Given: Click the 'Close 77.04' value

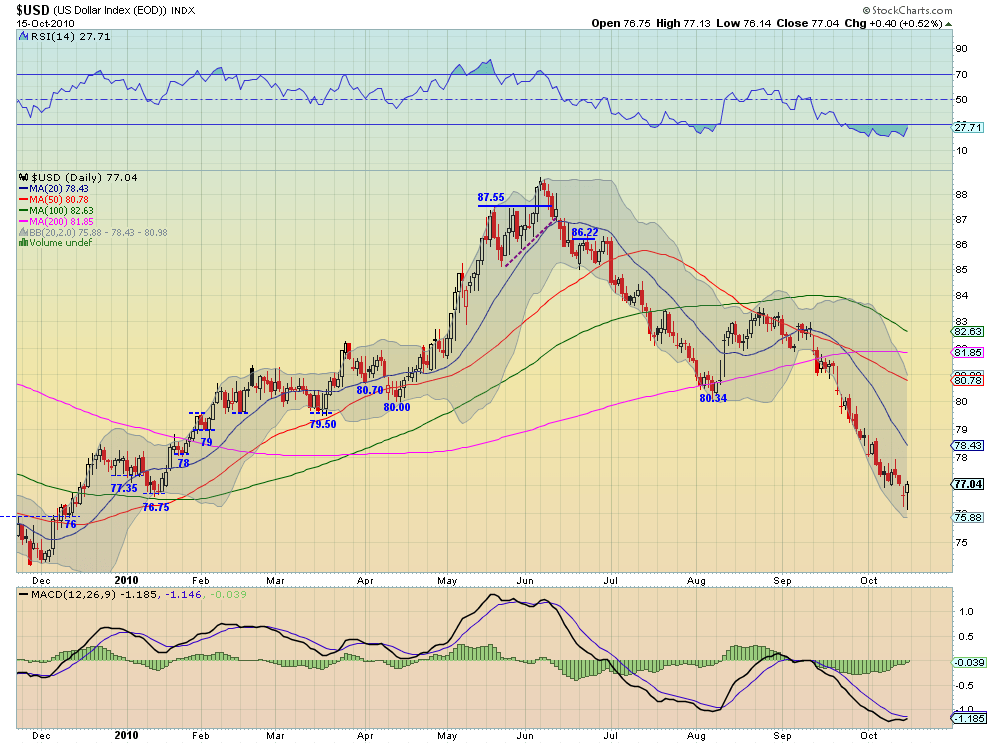Looking at the screenshot, I should click(808, 23).
